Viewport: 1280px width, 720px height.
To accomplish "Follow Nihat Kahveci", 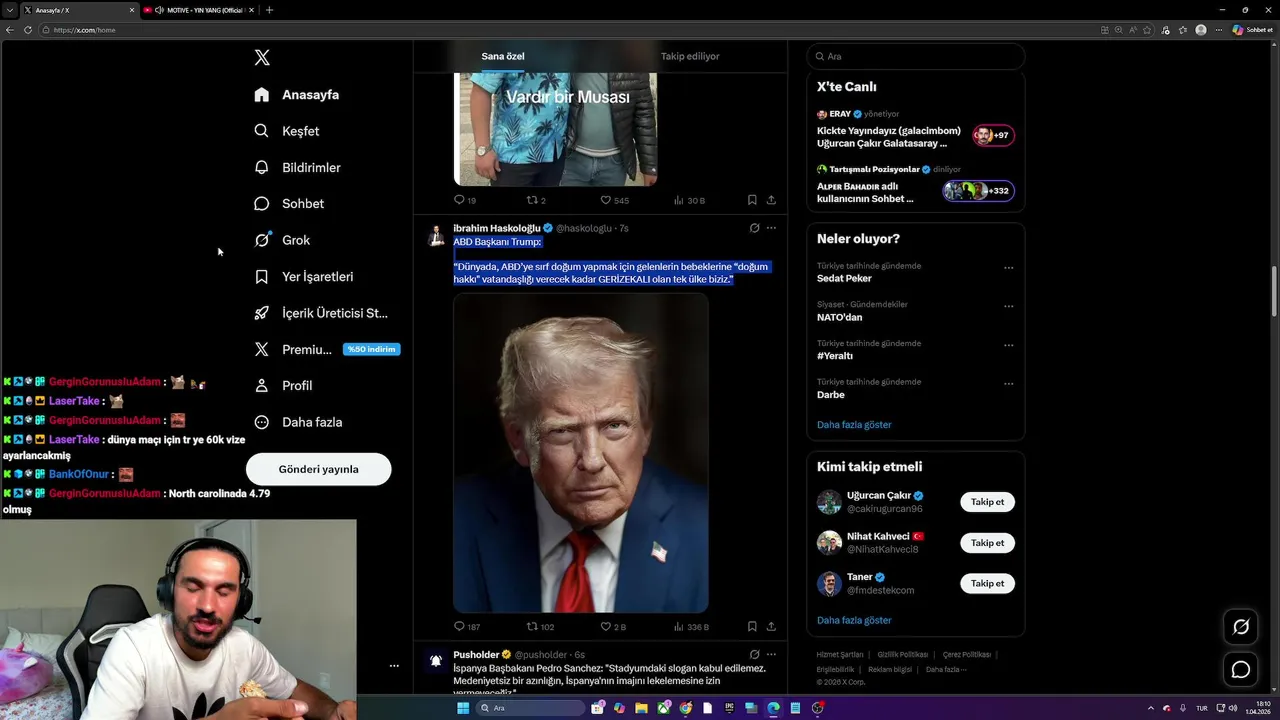I will (987, 543).
